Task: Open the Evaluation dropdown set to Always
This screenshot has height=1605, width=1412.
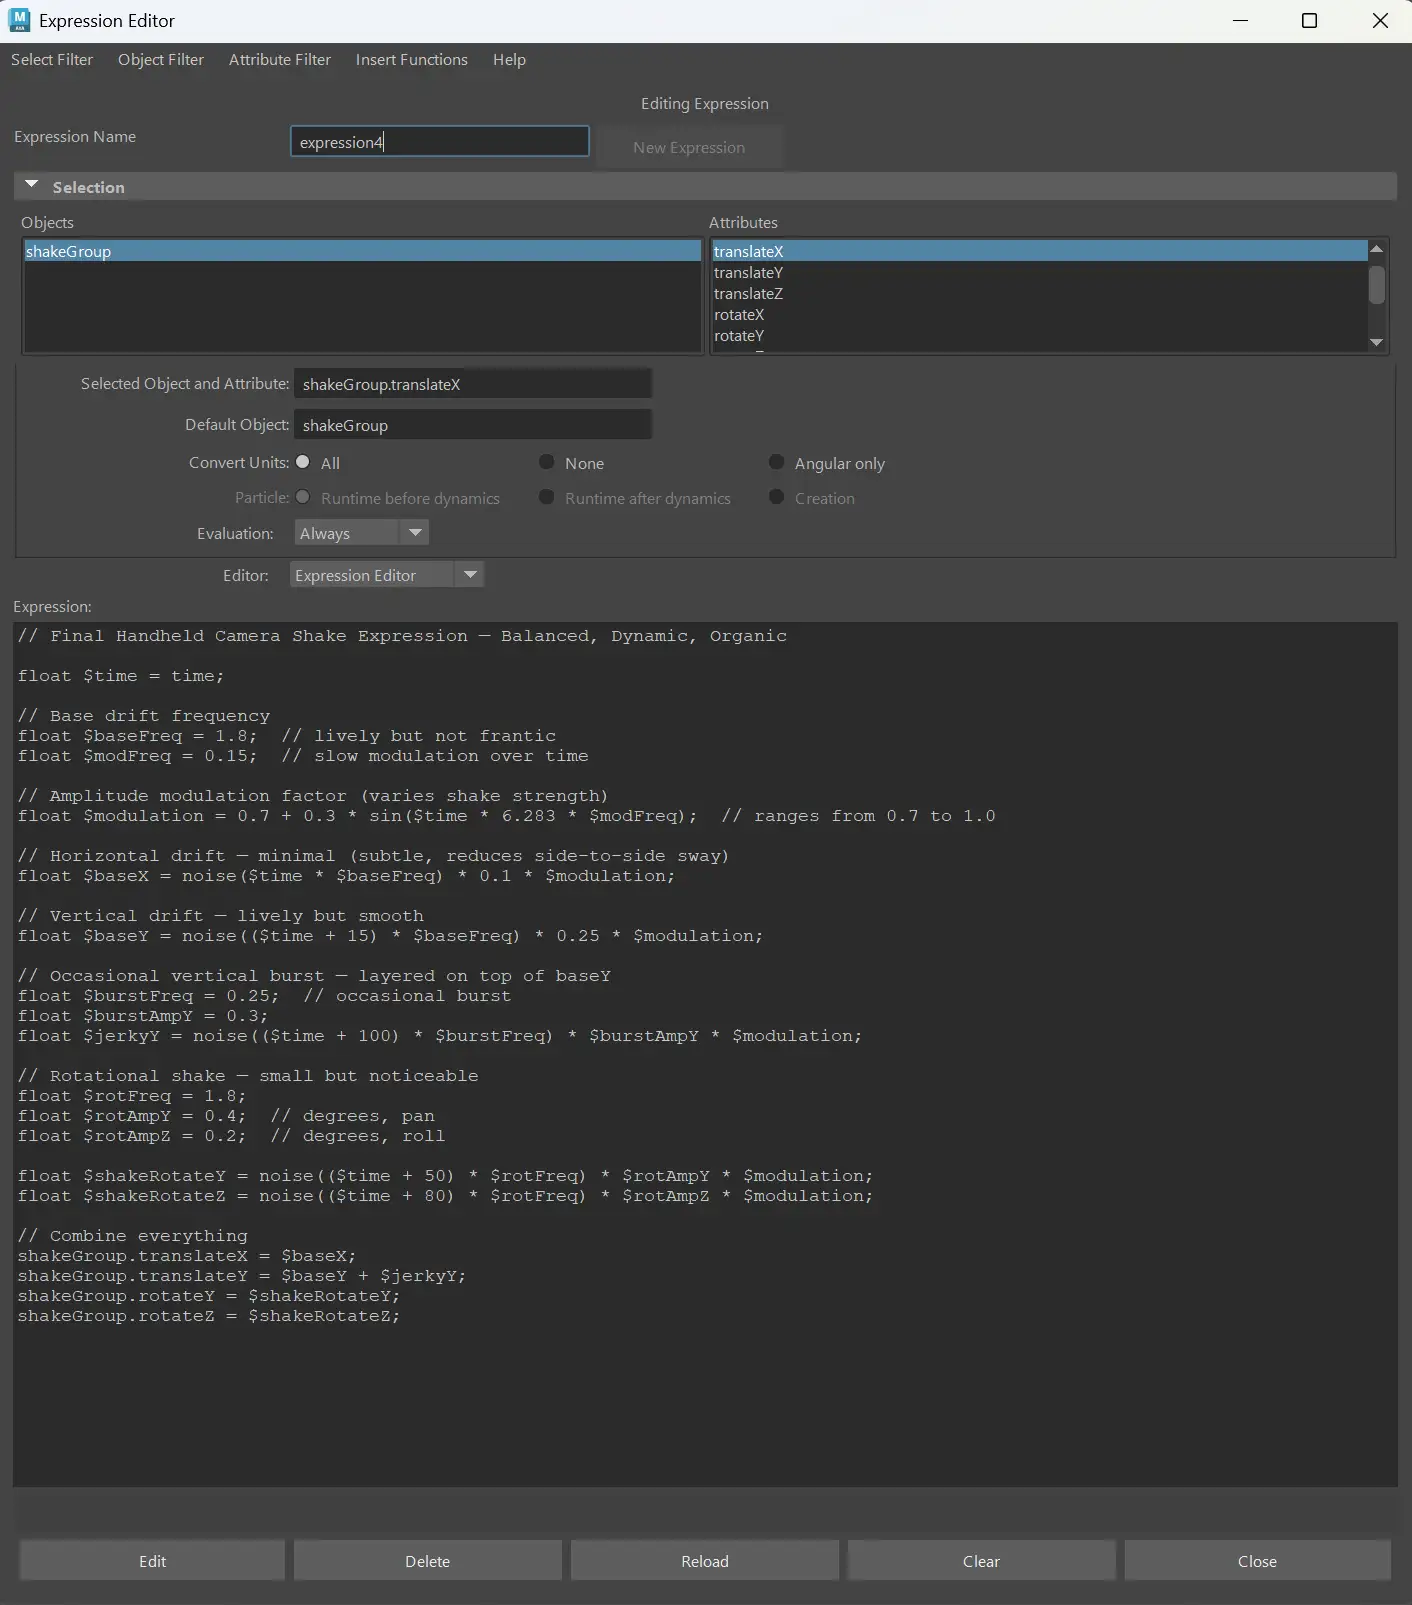Action: click(361, 533)
